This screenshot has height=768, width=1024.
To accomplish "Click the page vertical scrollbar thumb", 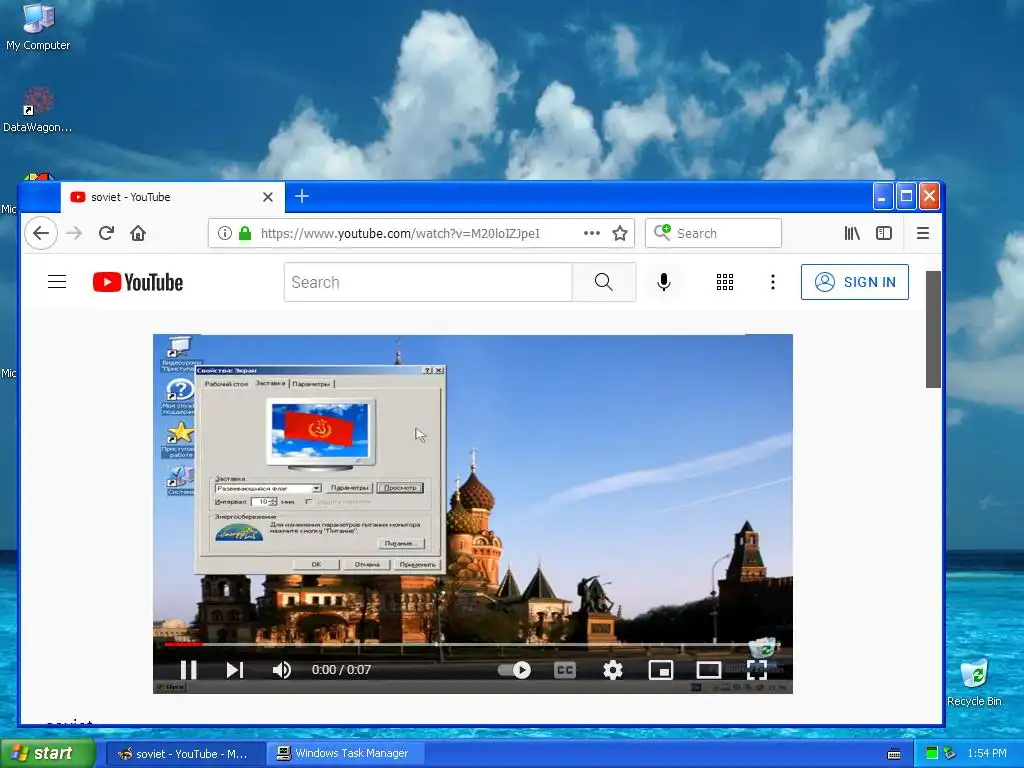I will point(933,329).
